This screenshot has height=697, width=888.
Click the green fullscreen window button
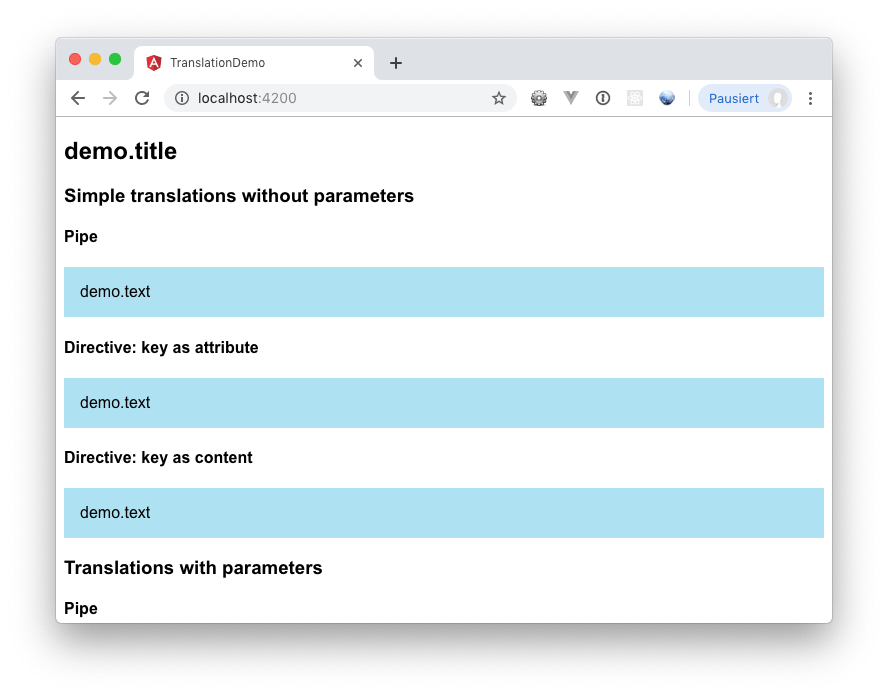(x=115, y=59)
